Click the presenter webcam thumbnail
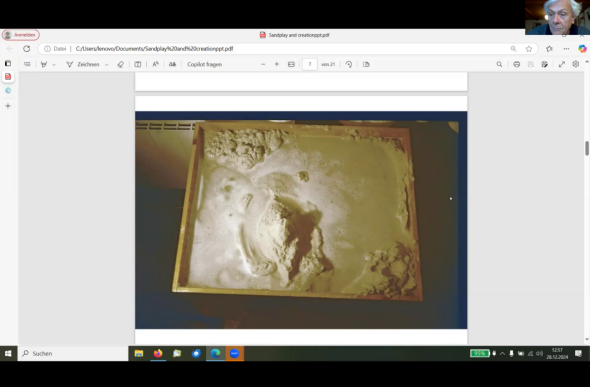 click(558, 17)
